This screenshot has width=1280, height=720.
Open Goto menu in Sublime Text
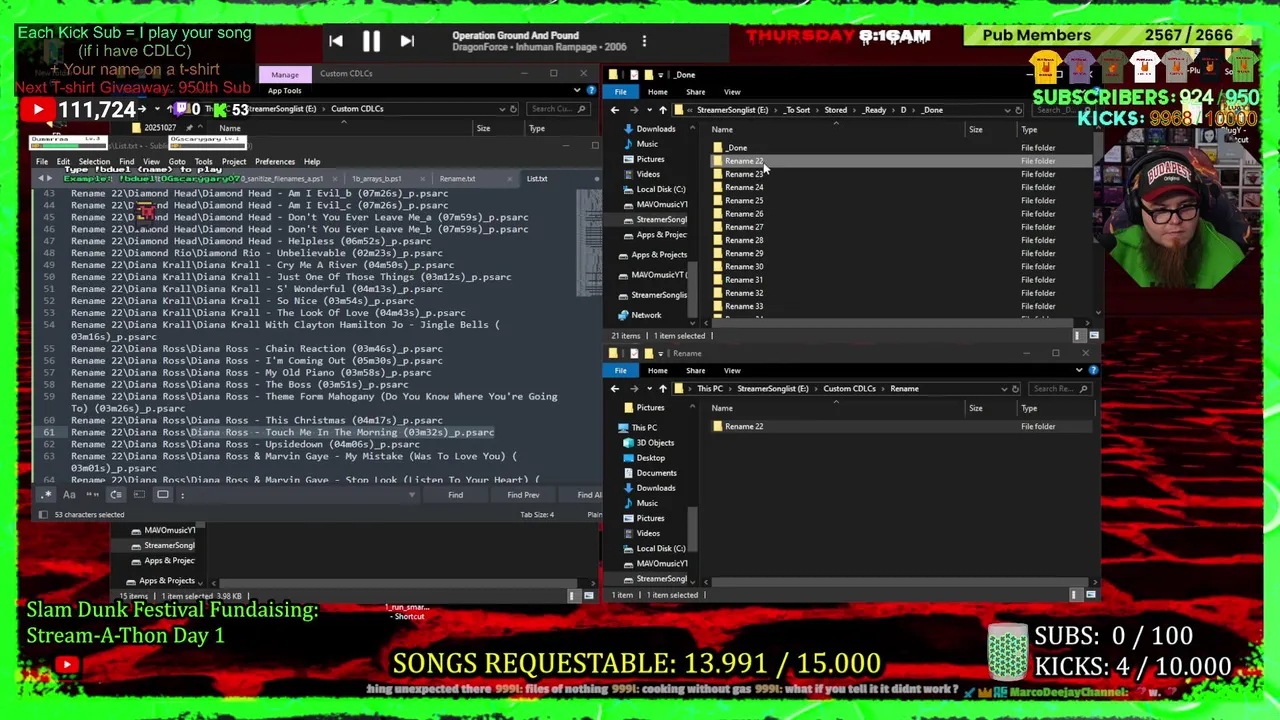(177, 162)
